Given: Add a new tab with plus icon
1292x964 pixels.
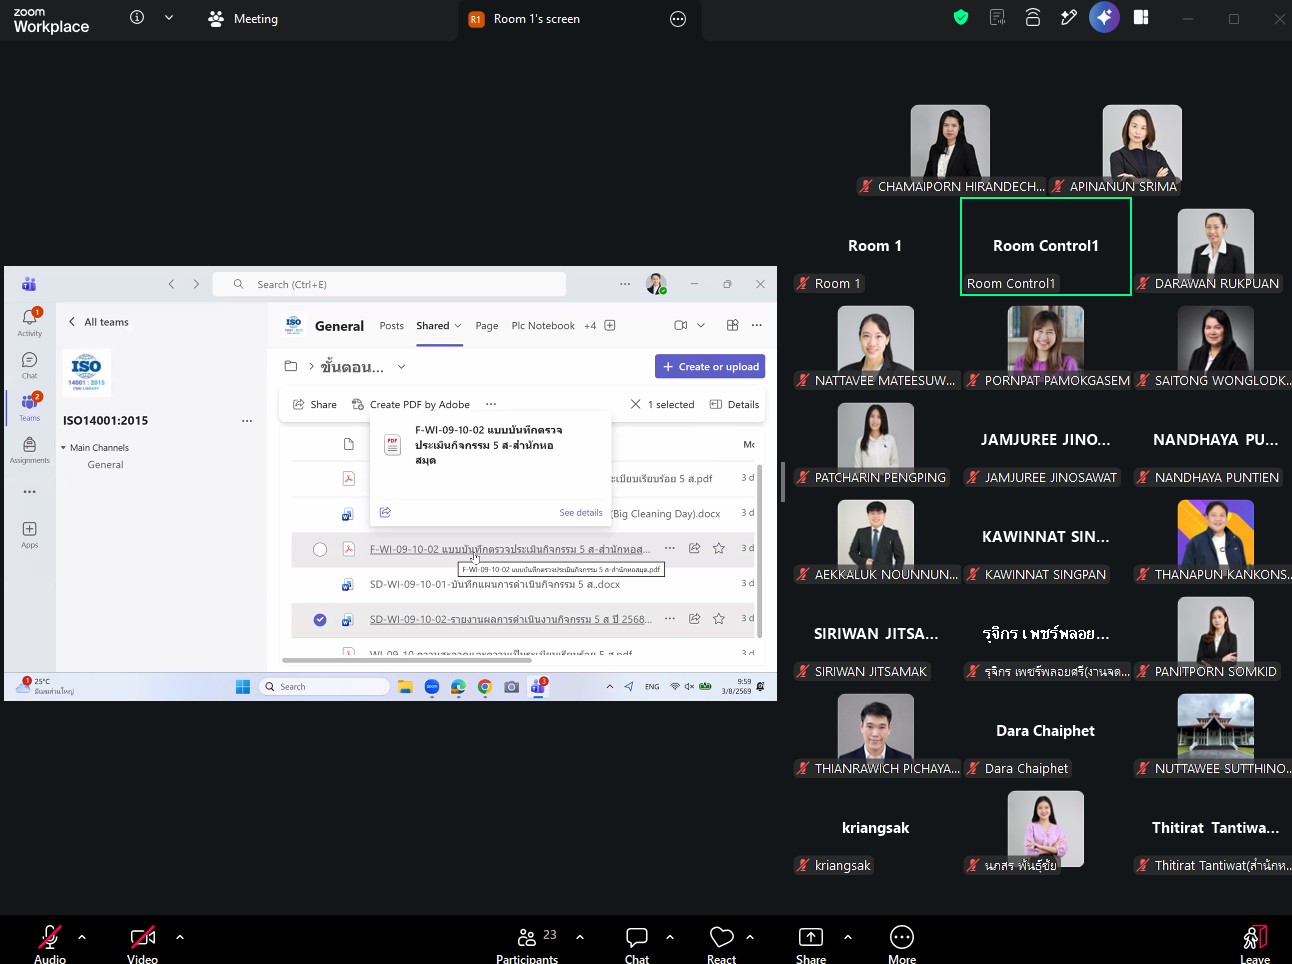Looking at the screenshot, I should pyautogui.click(x=610, y=325).
